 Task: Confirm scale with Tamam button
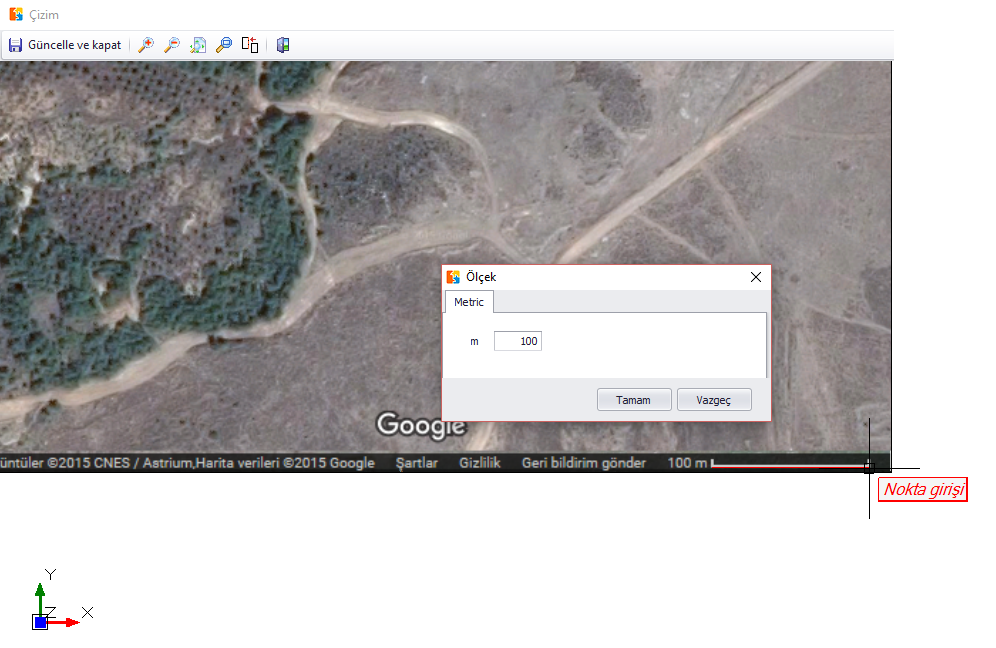(x=633, y=400)
